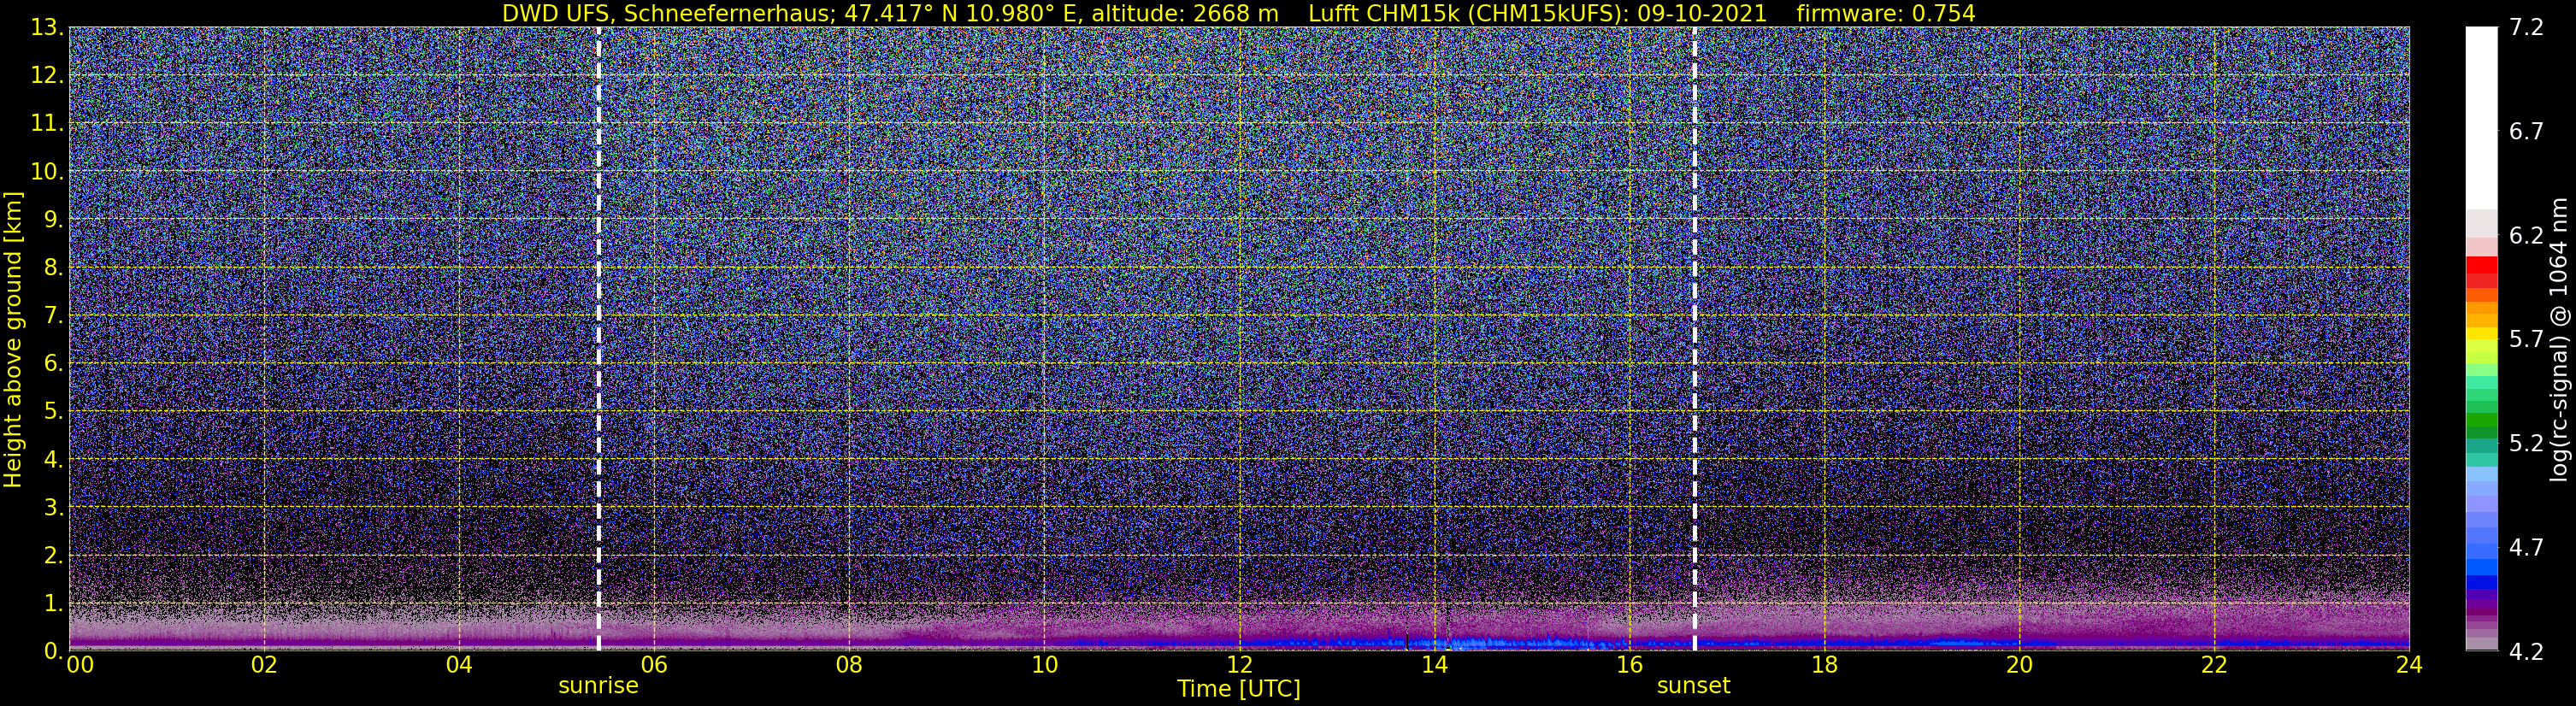Click the time axis tick label '06'
Screen dimensions: 2576x706
click(654, 665)
